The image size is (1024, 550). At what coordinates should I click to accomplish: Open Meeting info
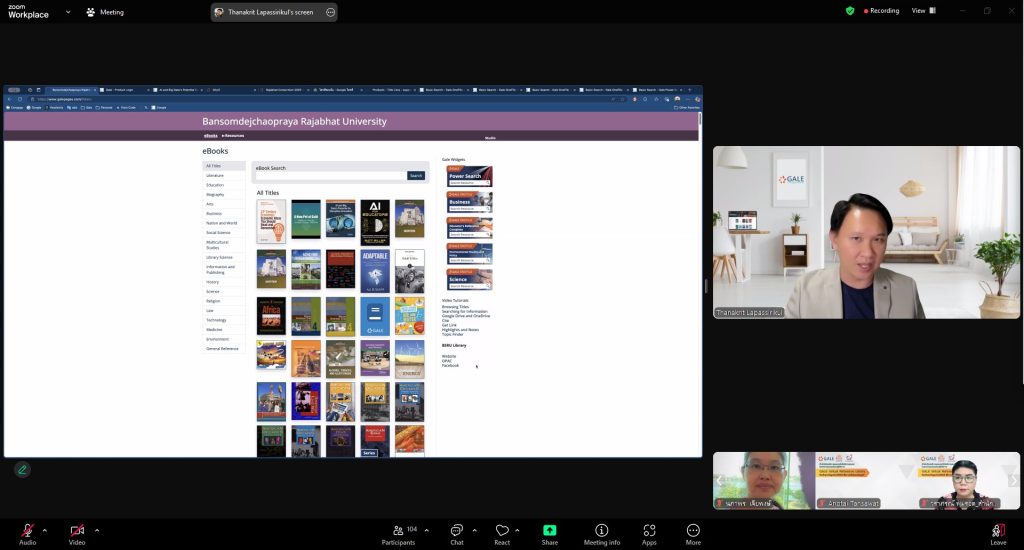click(x=601, y=534)
